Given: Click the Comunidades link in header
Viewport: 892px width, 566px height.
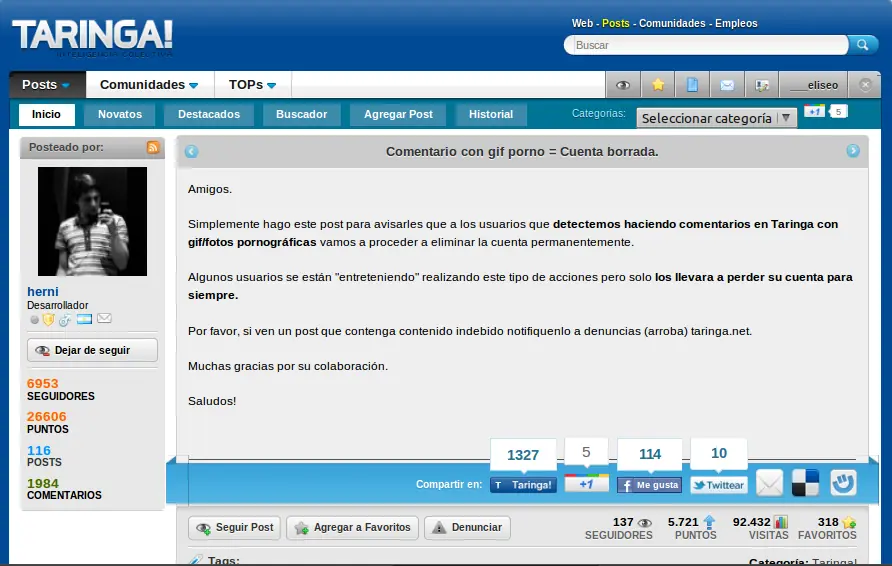Looking at the screenshot, I should [672, 23].
